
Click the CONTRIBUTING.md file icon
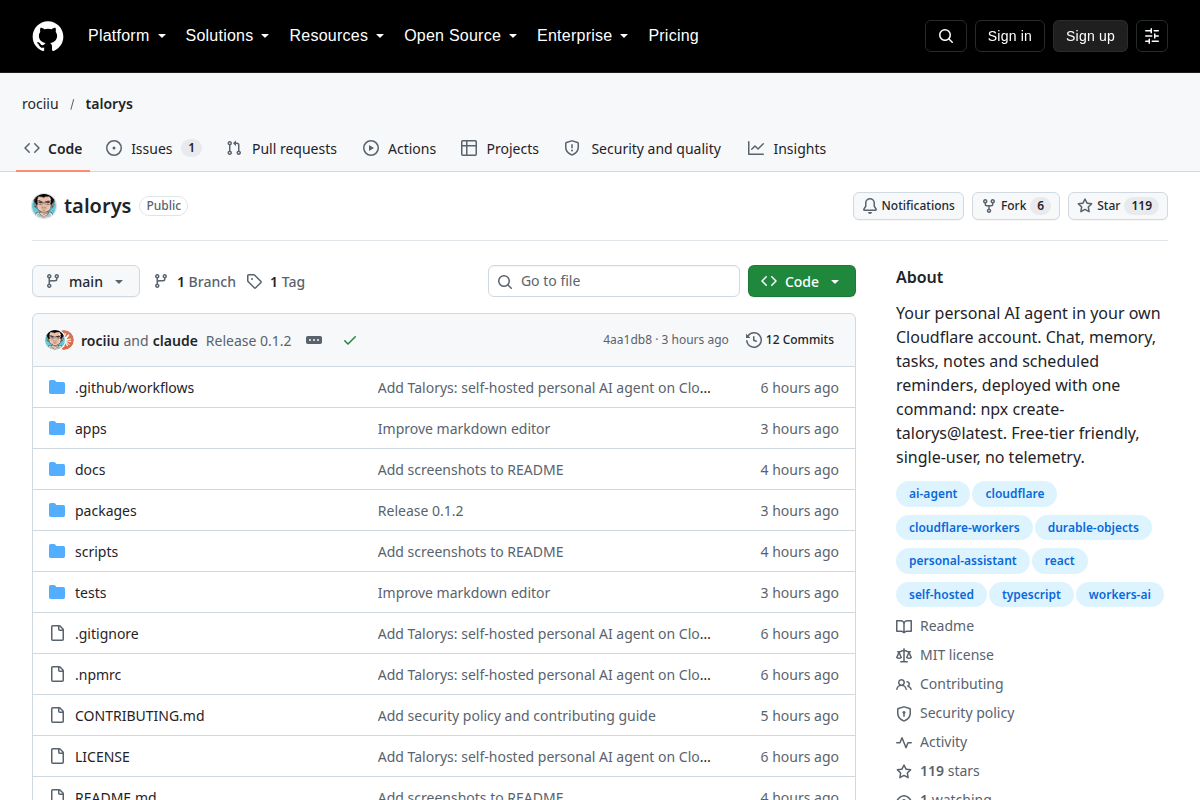coord(57,716)
